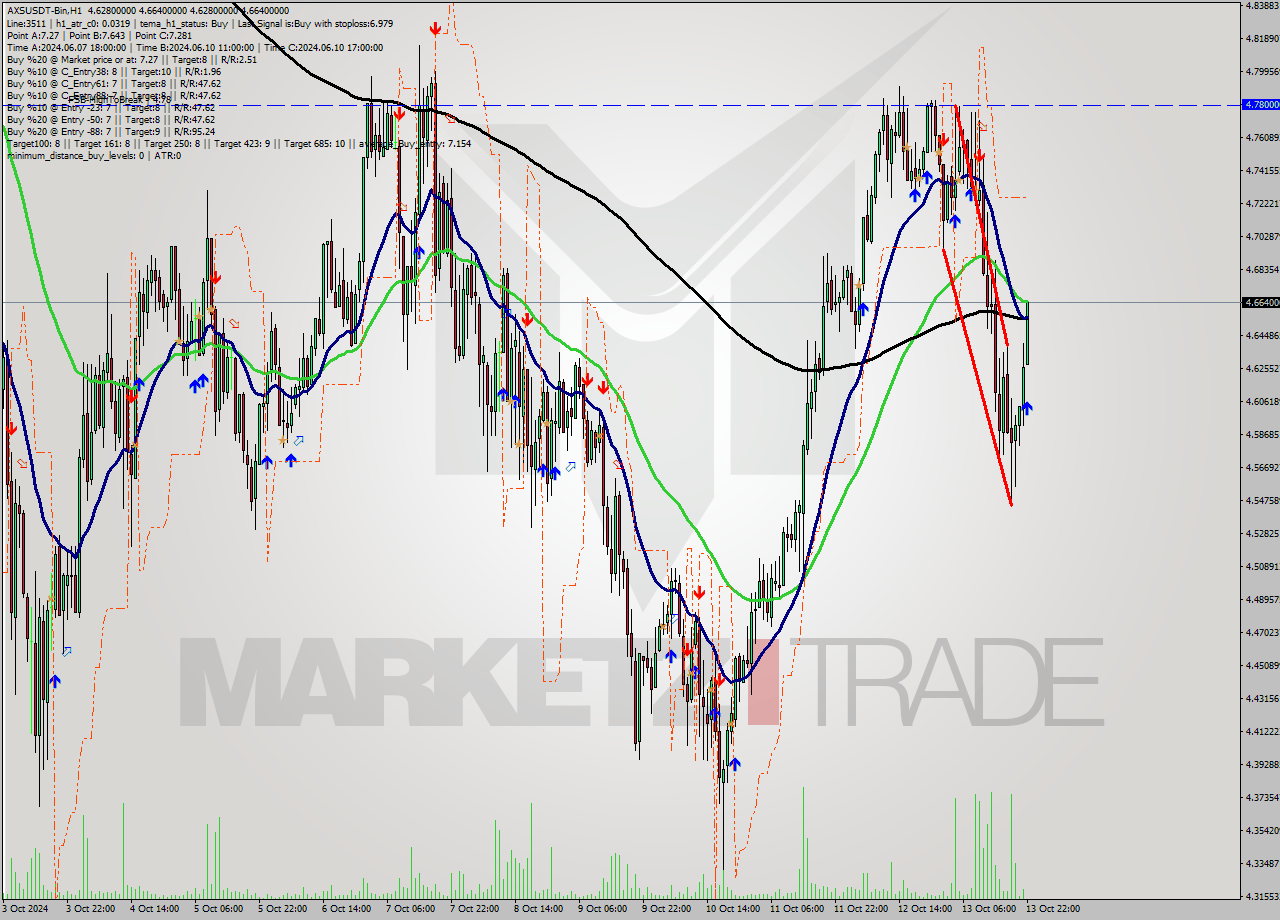Click the '4 Oct 14:00' time axis label
Viewport: 1280px width, 920px height.
click(155, 909)
